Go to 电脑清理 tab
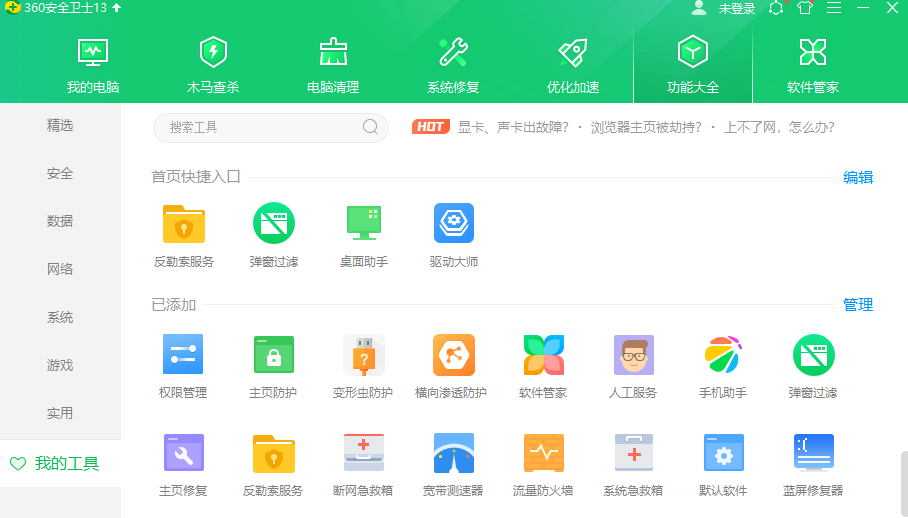The height and width of the screenshot is (518, 908). click(x=333, y=64)
